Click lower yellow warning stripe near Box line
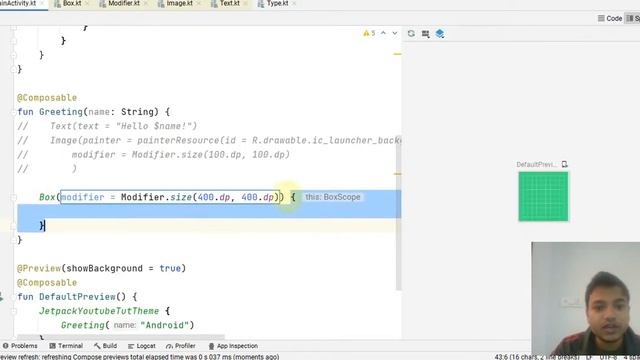The width and height of the screenshot is (640, 360). tap(398, 174)
